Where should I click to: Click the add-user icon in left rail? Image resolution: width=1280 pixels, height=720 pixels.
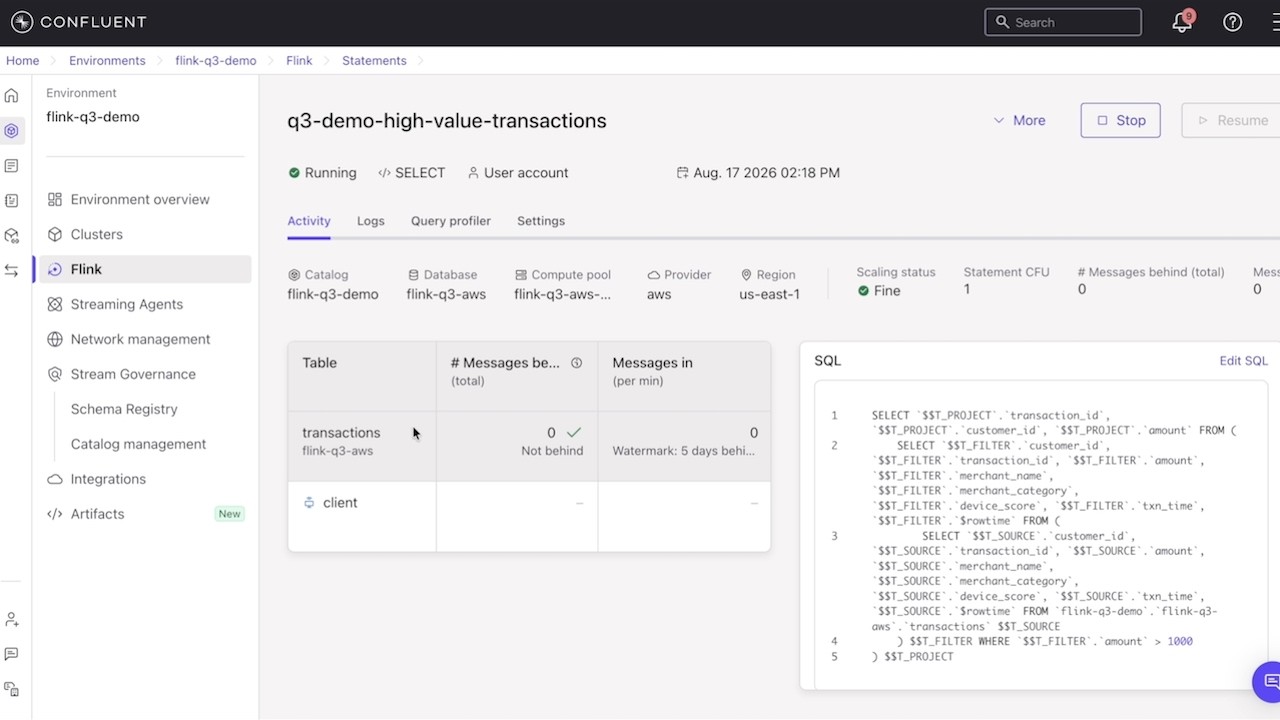12,620
